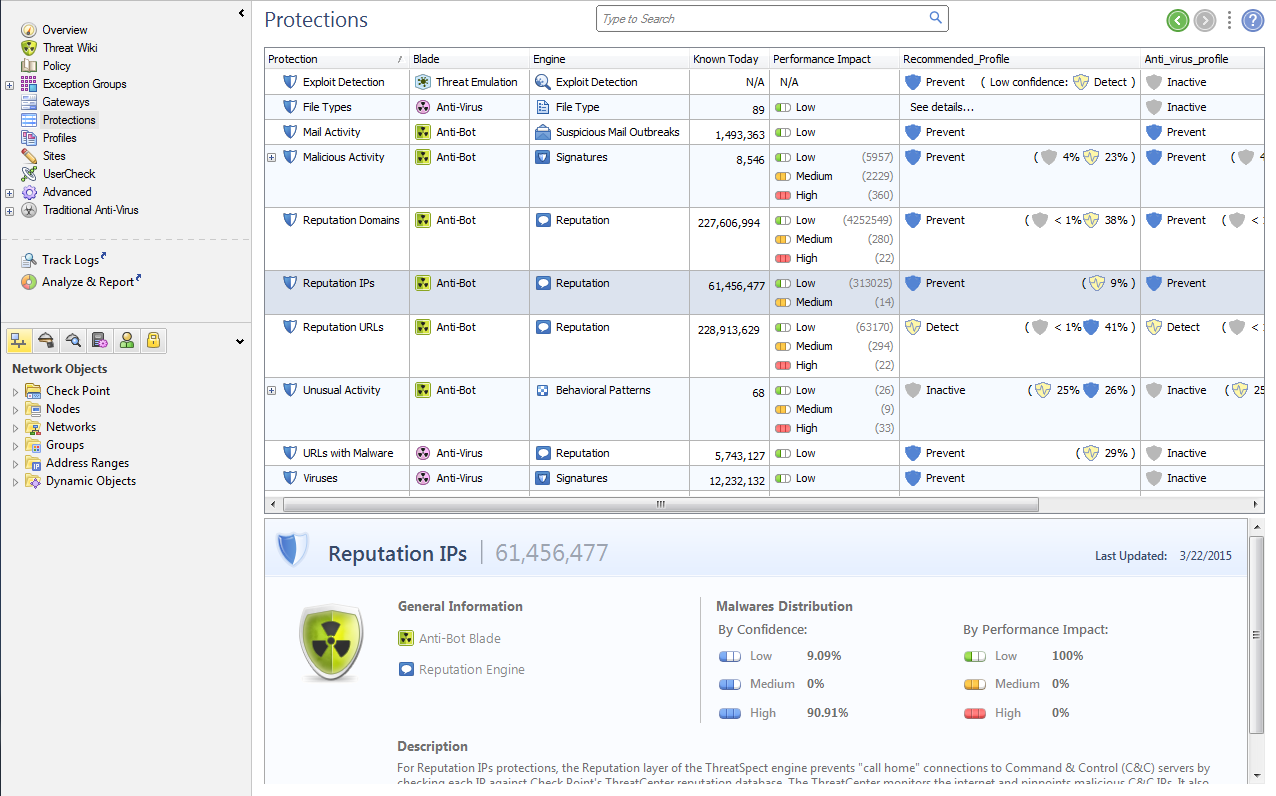Select the Profiles navigation item
The height and width of the screenshot is (796, 1276).
coord(59,138)
